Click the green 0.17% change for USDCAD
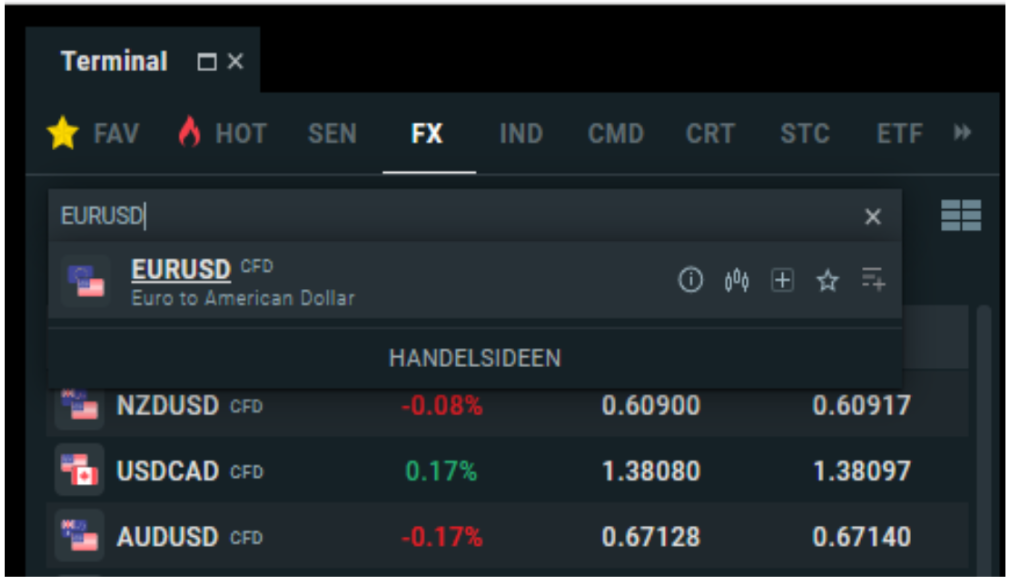 (x=440, y=471)
